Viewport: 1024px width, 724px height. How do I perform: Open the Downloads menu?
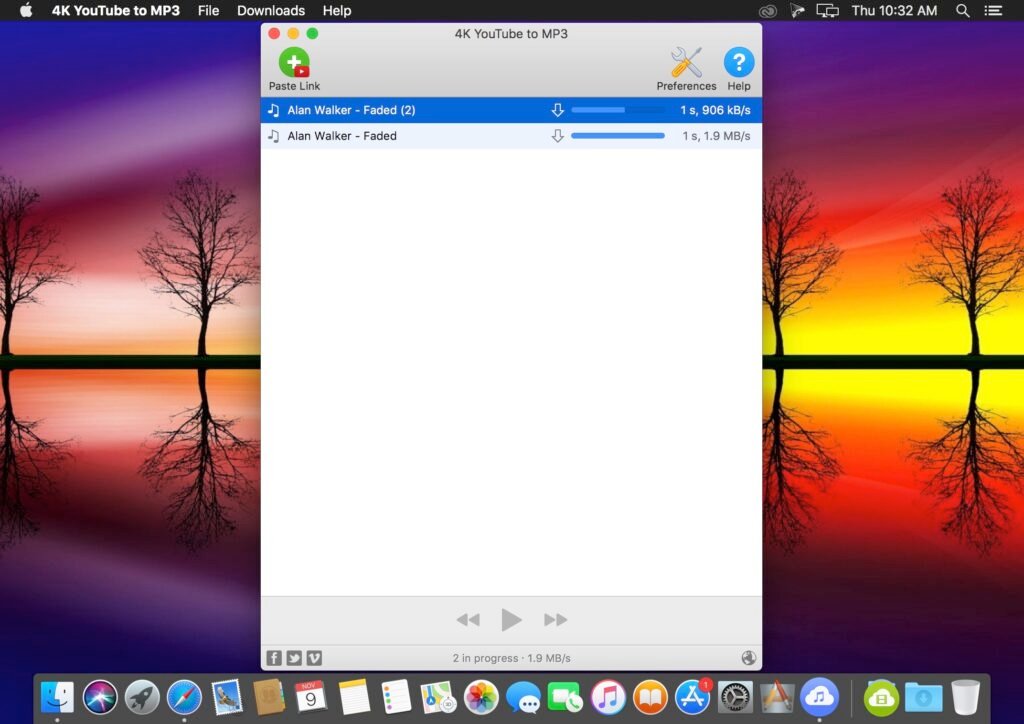coord(270,11)
